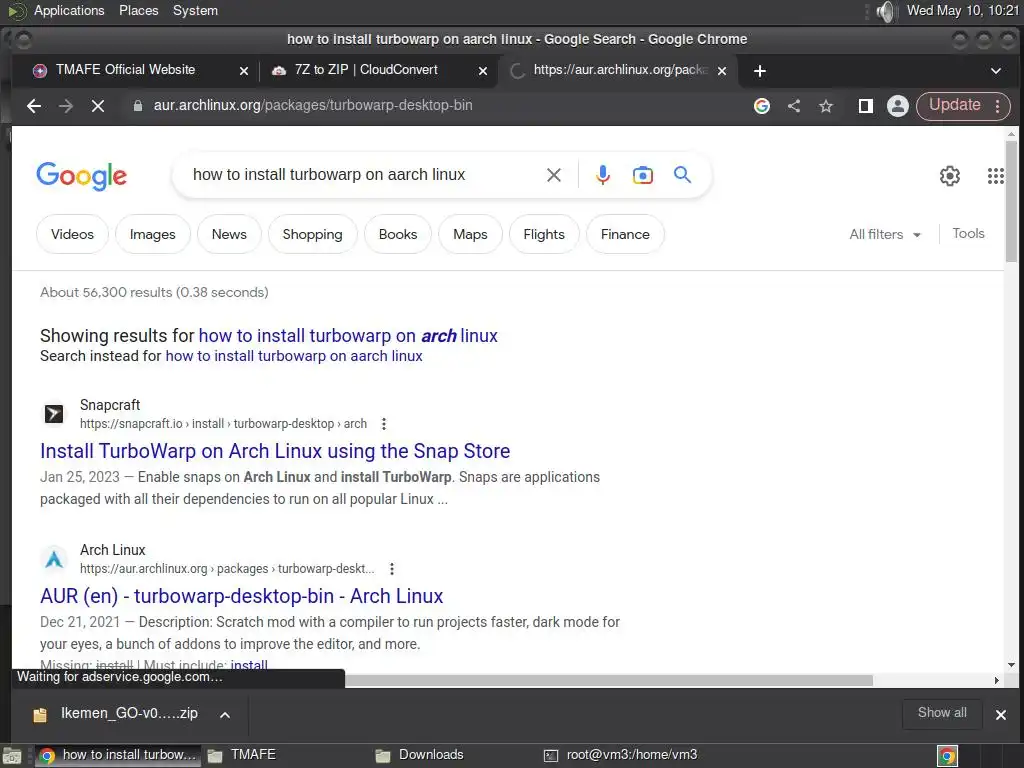
Task: Open more options for Arch Linux result
Action: (392, 569)
